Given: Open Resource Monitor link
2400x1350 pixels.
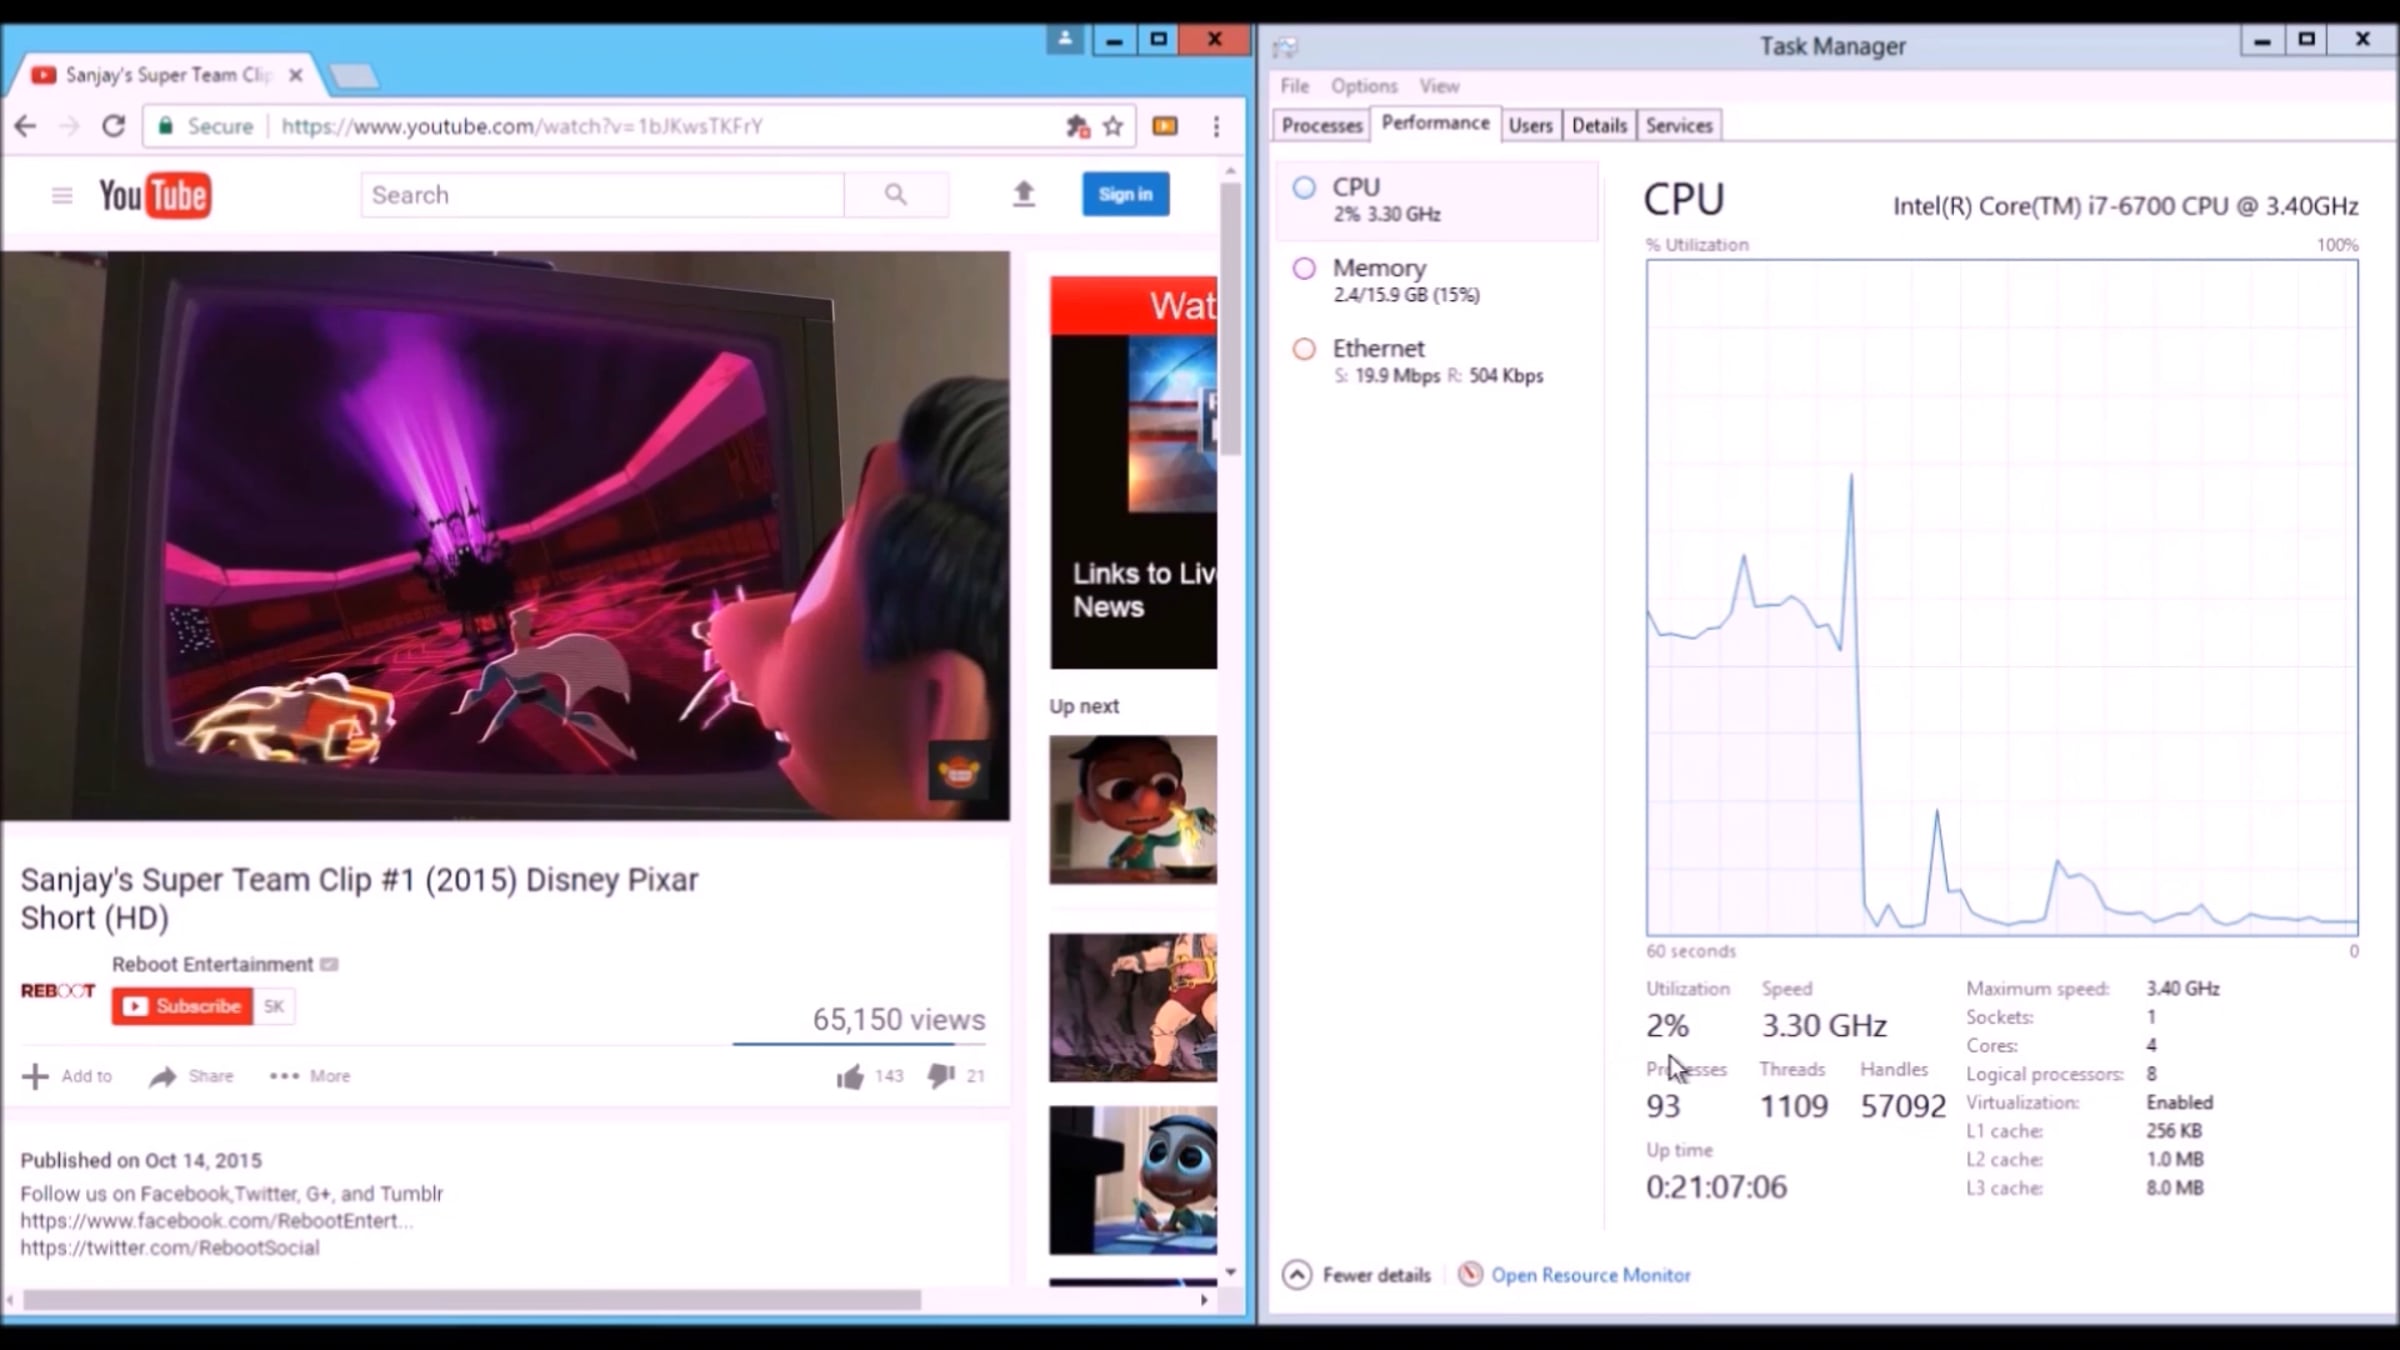Looking at the screenshot, I should (1590, 1275).
